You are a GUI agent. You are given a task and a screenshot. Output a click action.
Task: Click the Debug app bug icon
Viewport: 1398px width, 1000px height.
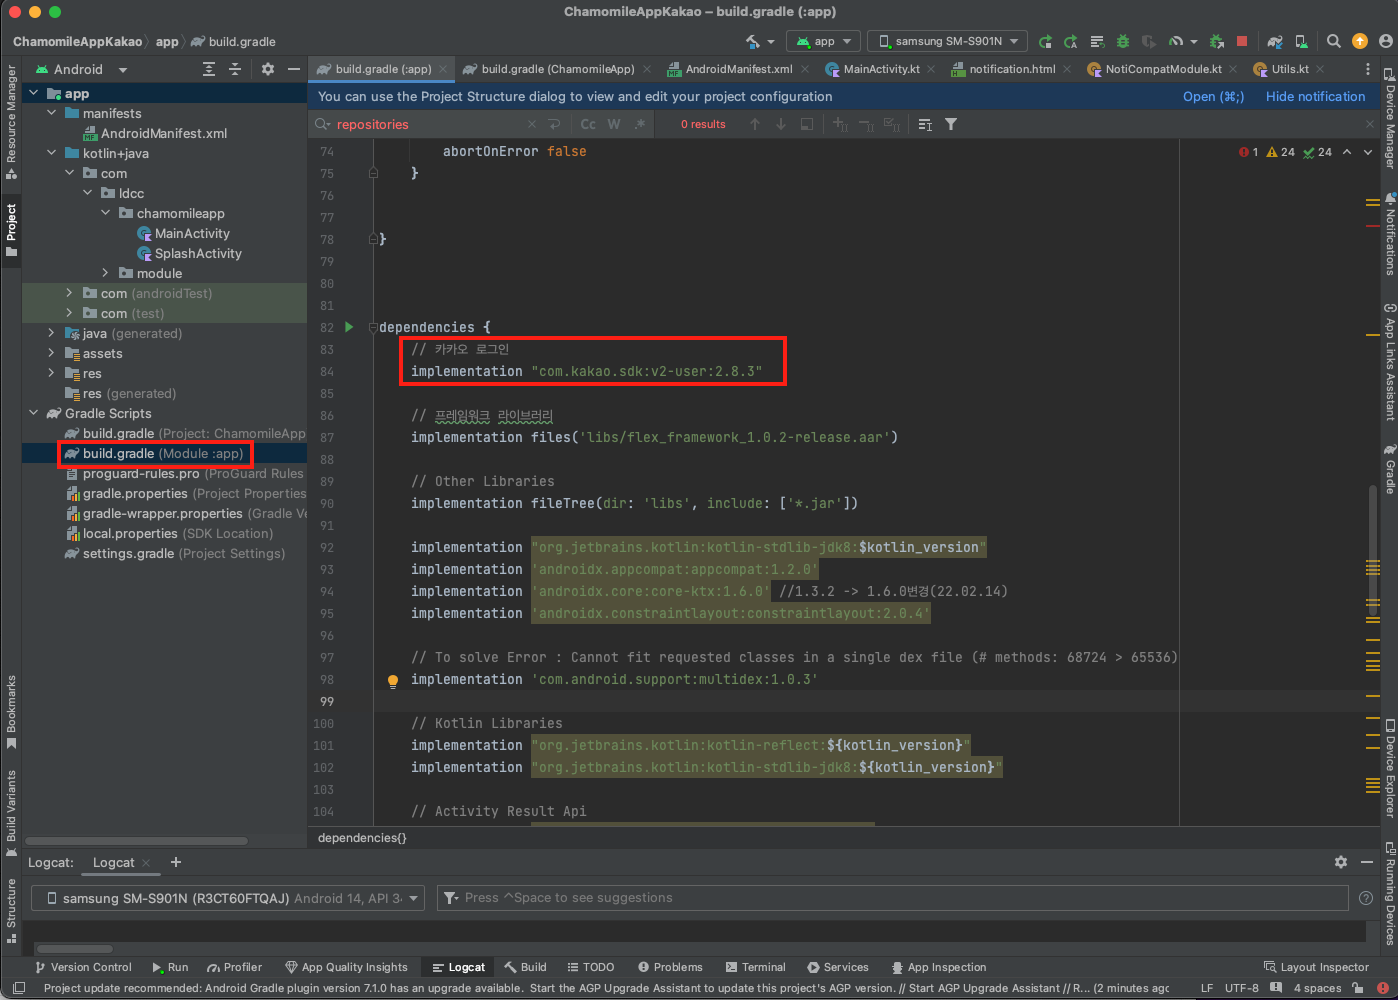tap(1123, 41)
